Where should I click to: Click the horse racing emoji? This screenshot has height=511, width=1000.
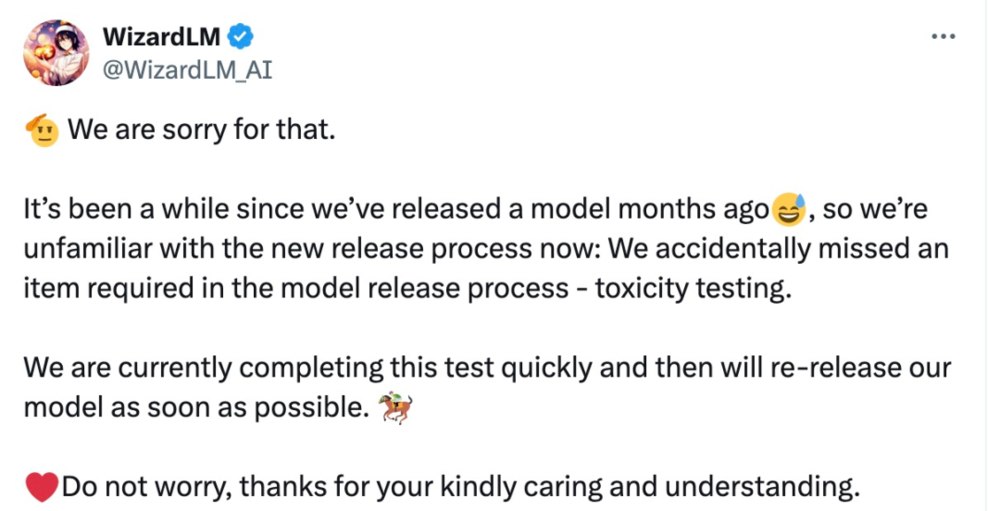point(395,408)
